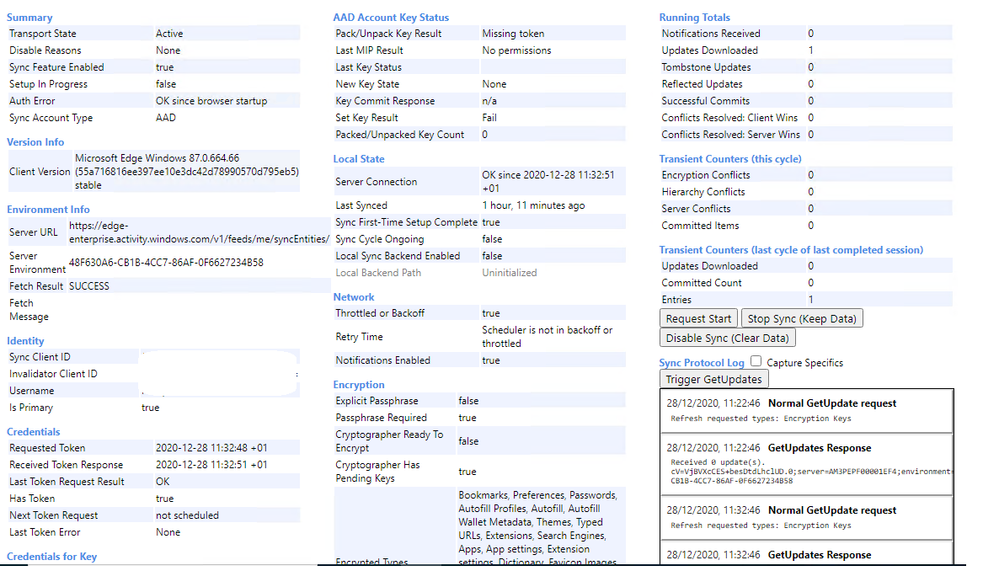This screenshot has width=999, height=581.
Task: Click the Notifications Enabled label
Action: pos(383,360)
